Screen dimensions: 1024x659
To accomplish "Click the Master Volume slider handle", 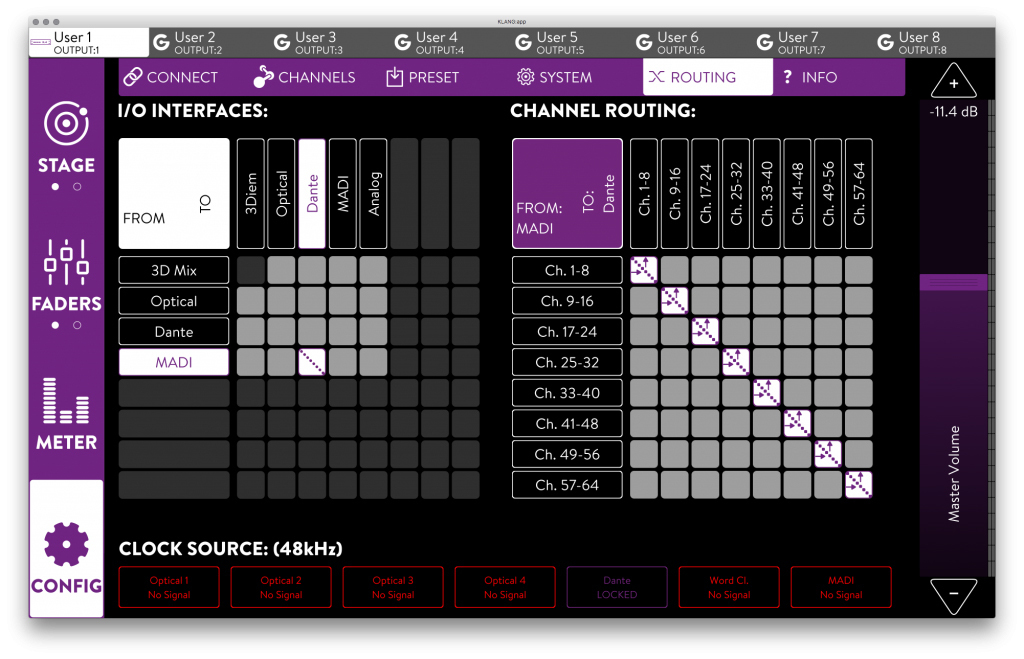I will 953,283.
